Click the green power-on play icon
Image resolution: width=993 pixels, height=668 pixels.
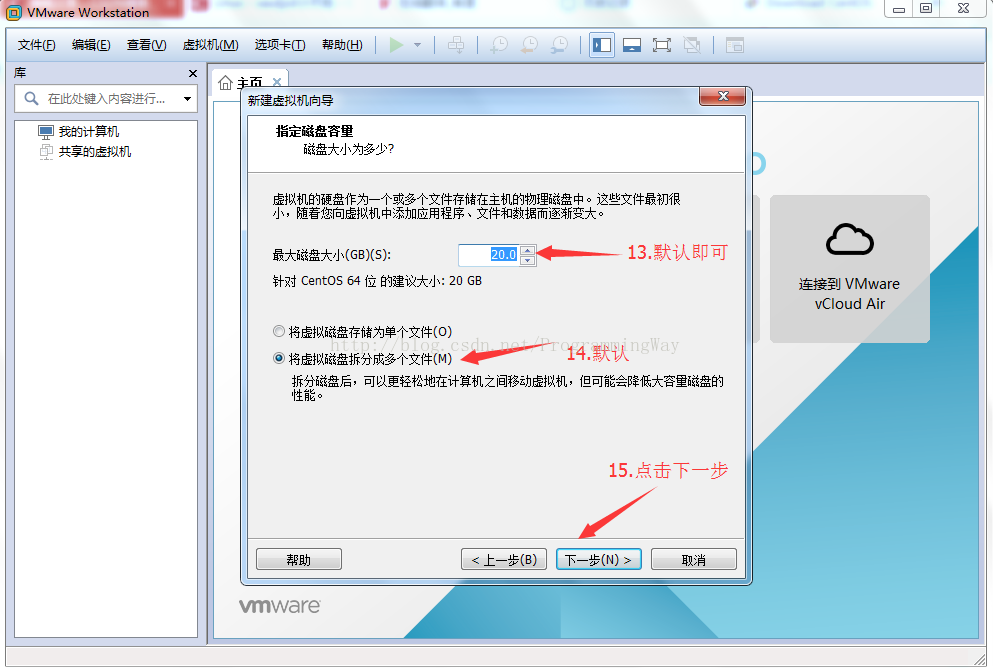[397, 45]
